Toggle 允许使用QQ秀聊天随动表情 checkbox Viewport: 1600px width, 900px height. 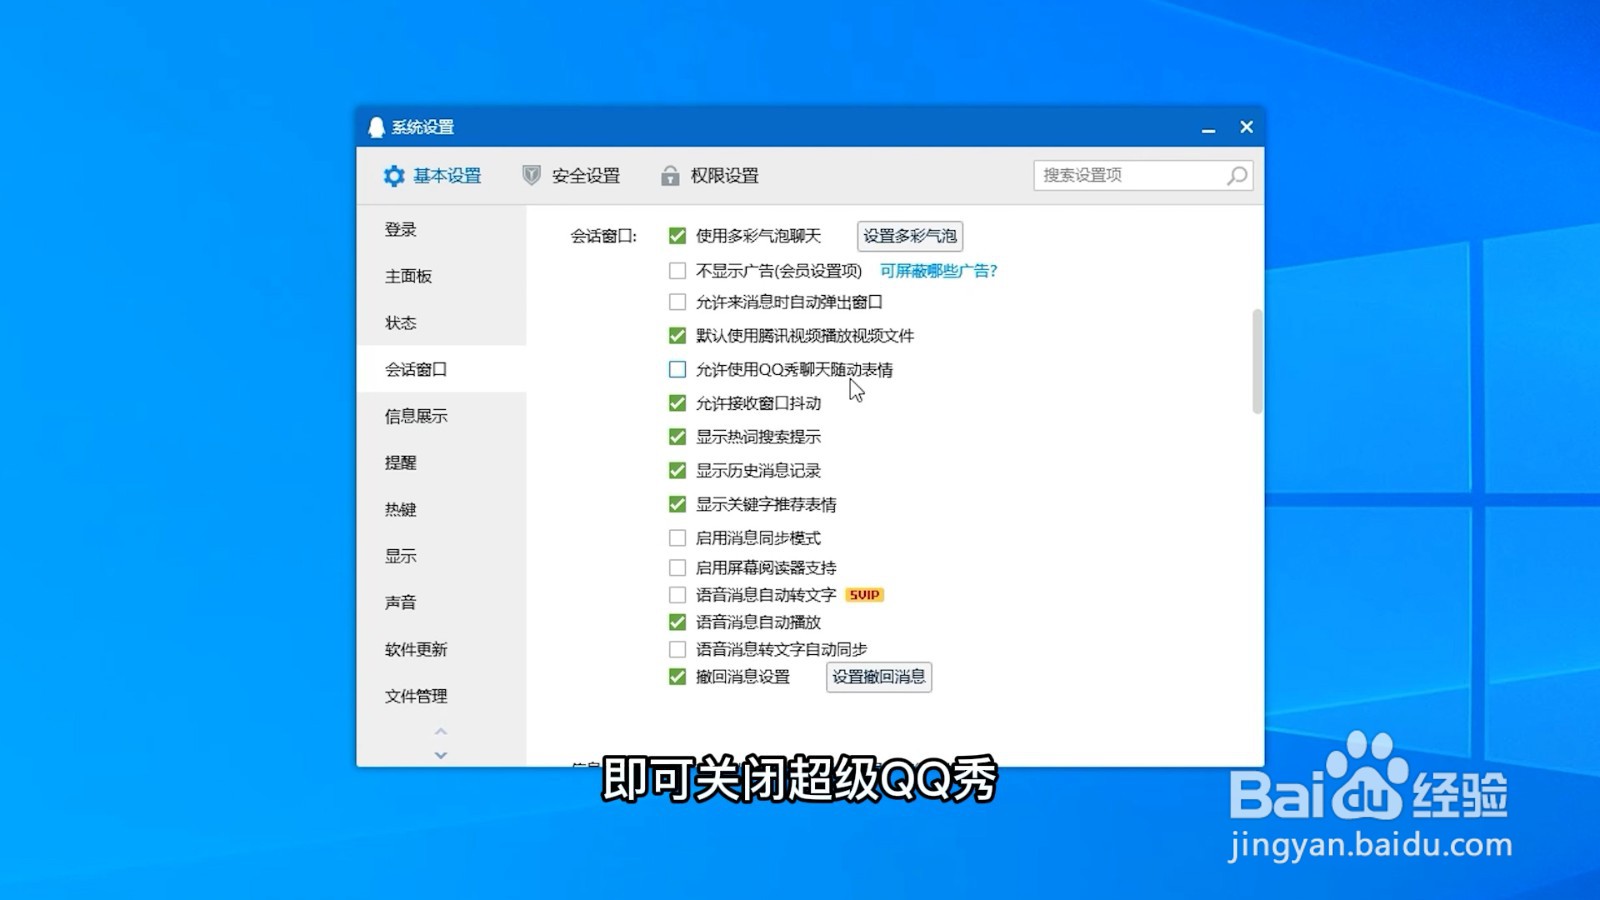(x=677, y=370)
